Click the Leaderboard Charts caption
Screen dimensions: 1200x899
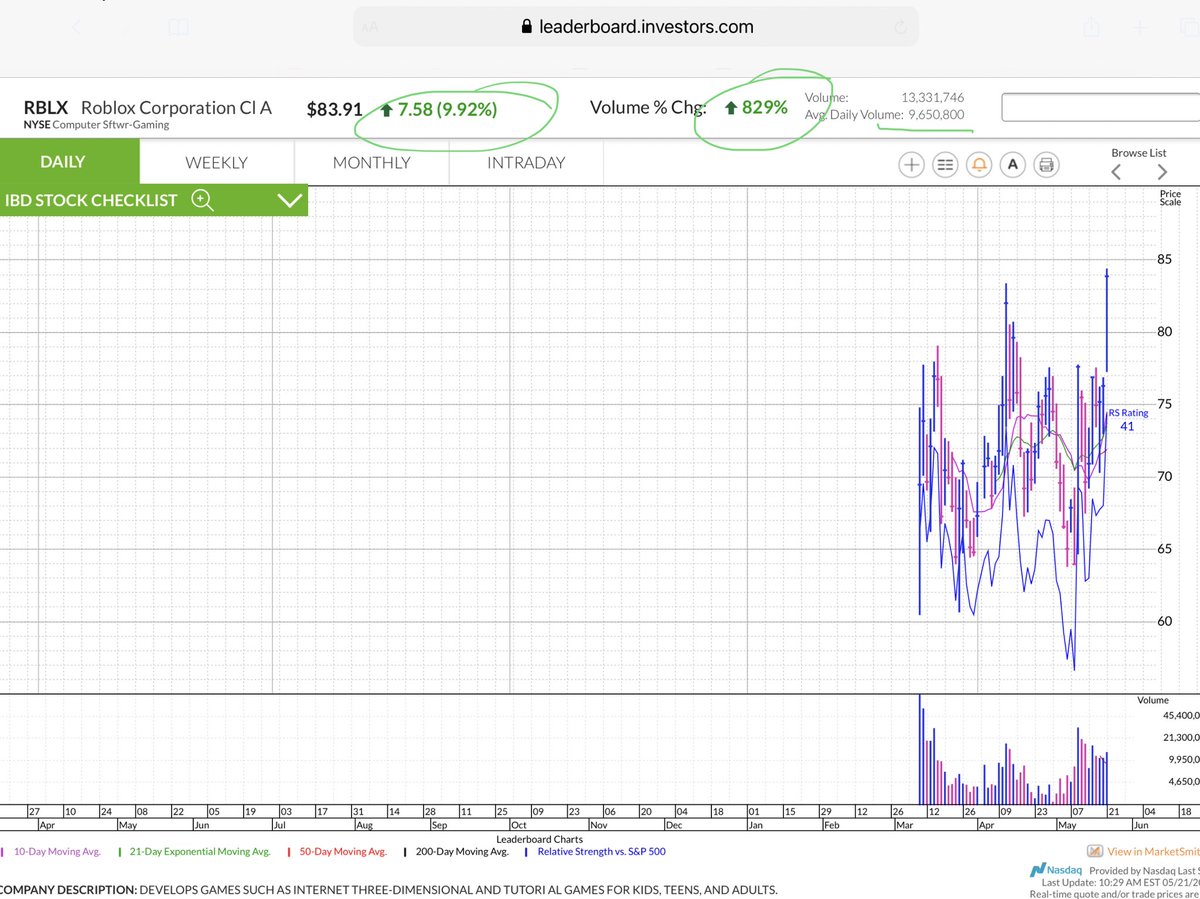click(539, 839)
